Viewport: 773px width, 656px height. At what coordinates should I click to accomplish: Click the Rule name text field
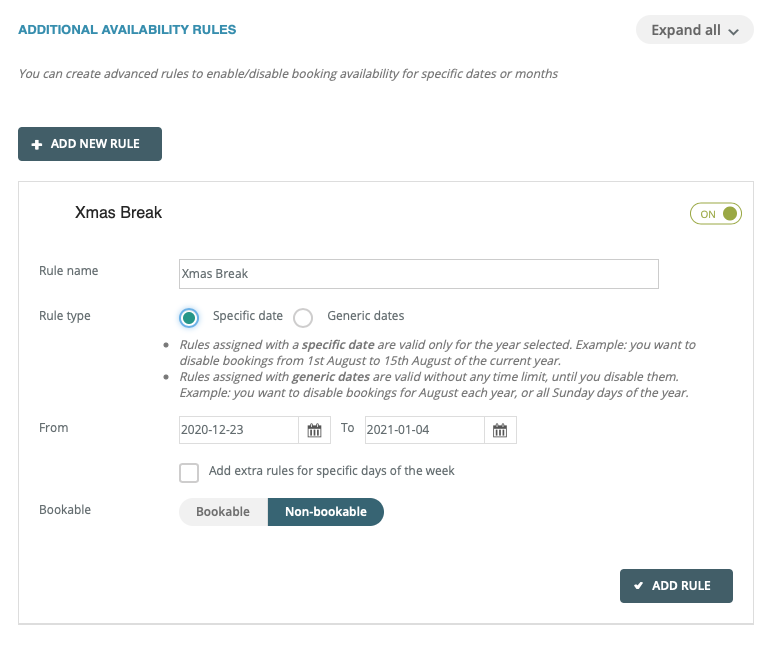click(x=418, y=274)
